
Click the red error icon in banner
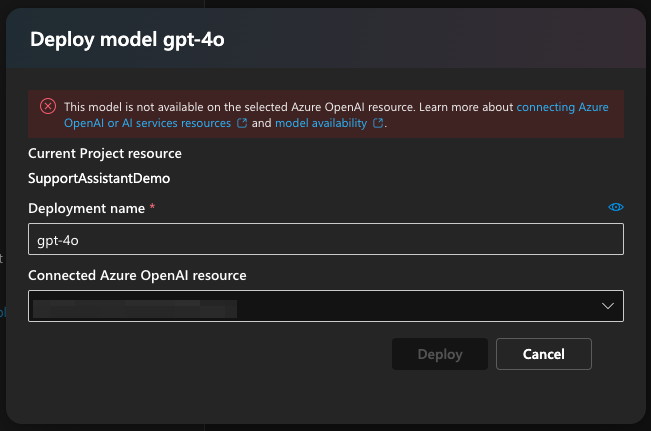(48, 106)
